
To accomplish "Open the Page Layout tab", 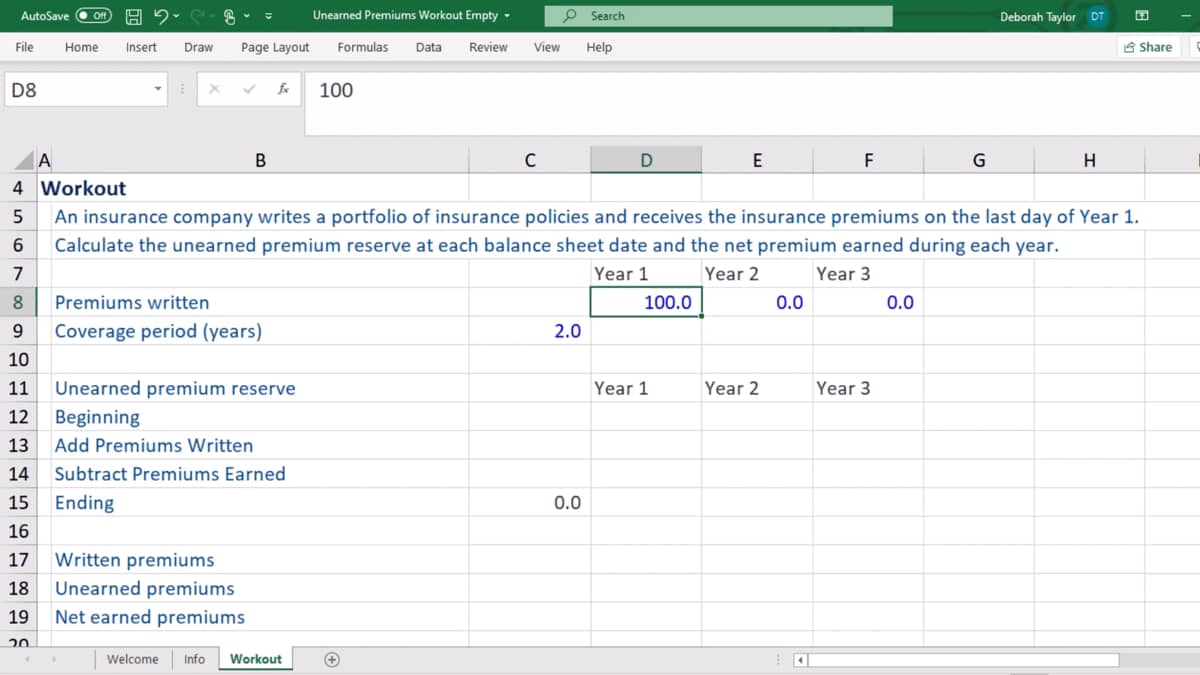I will pos(275,47).
